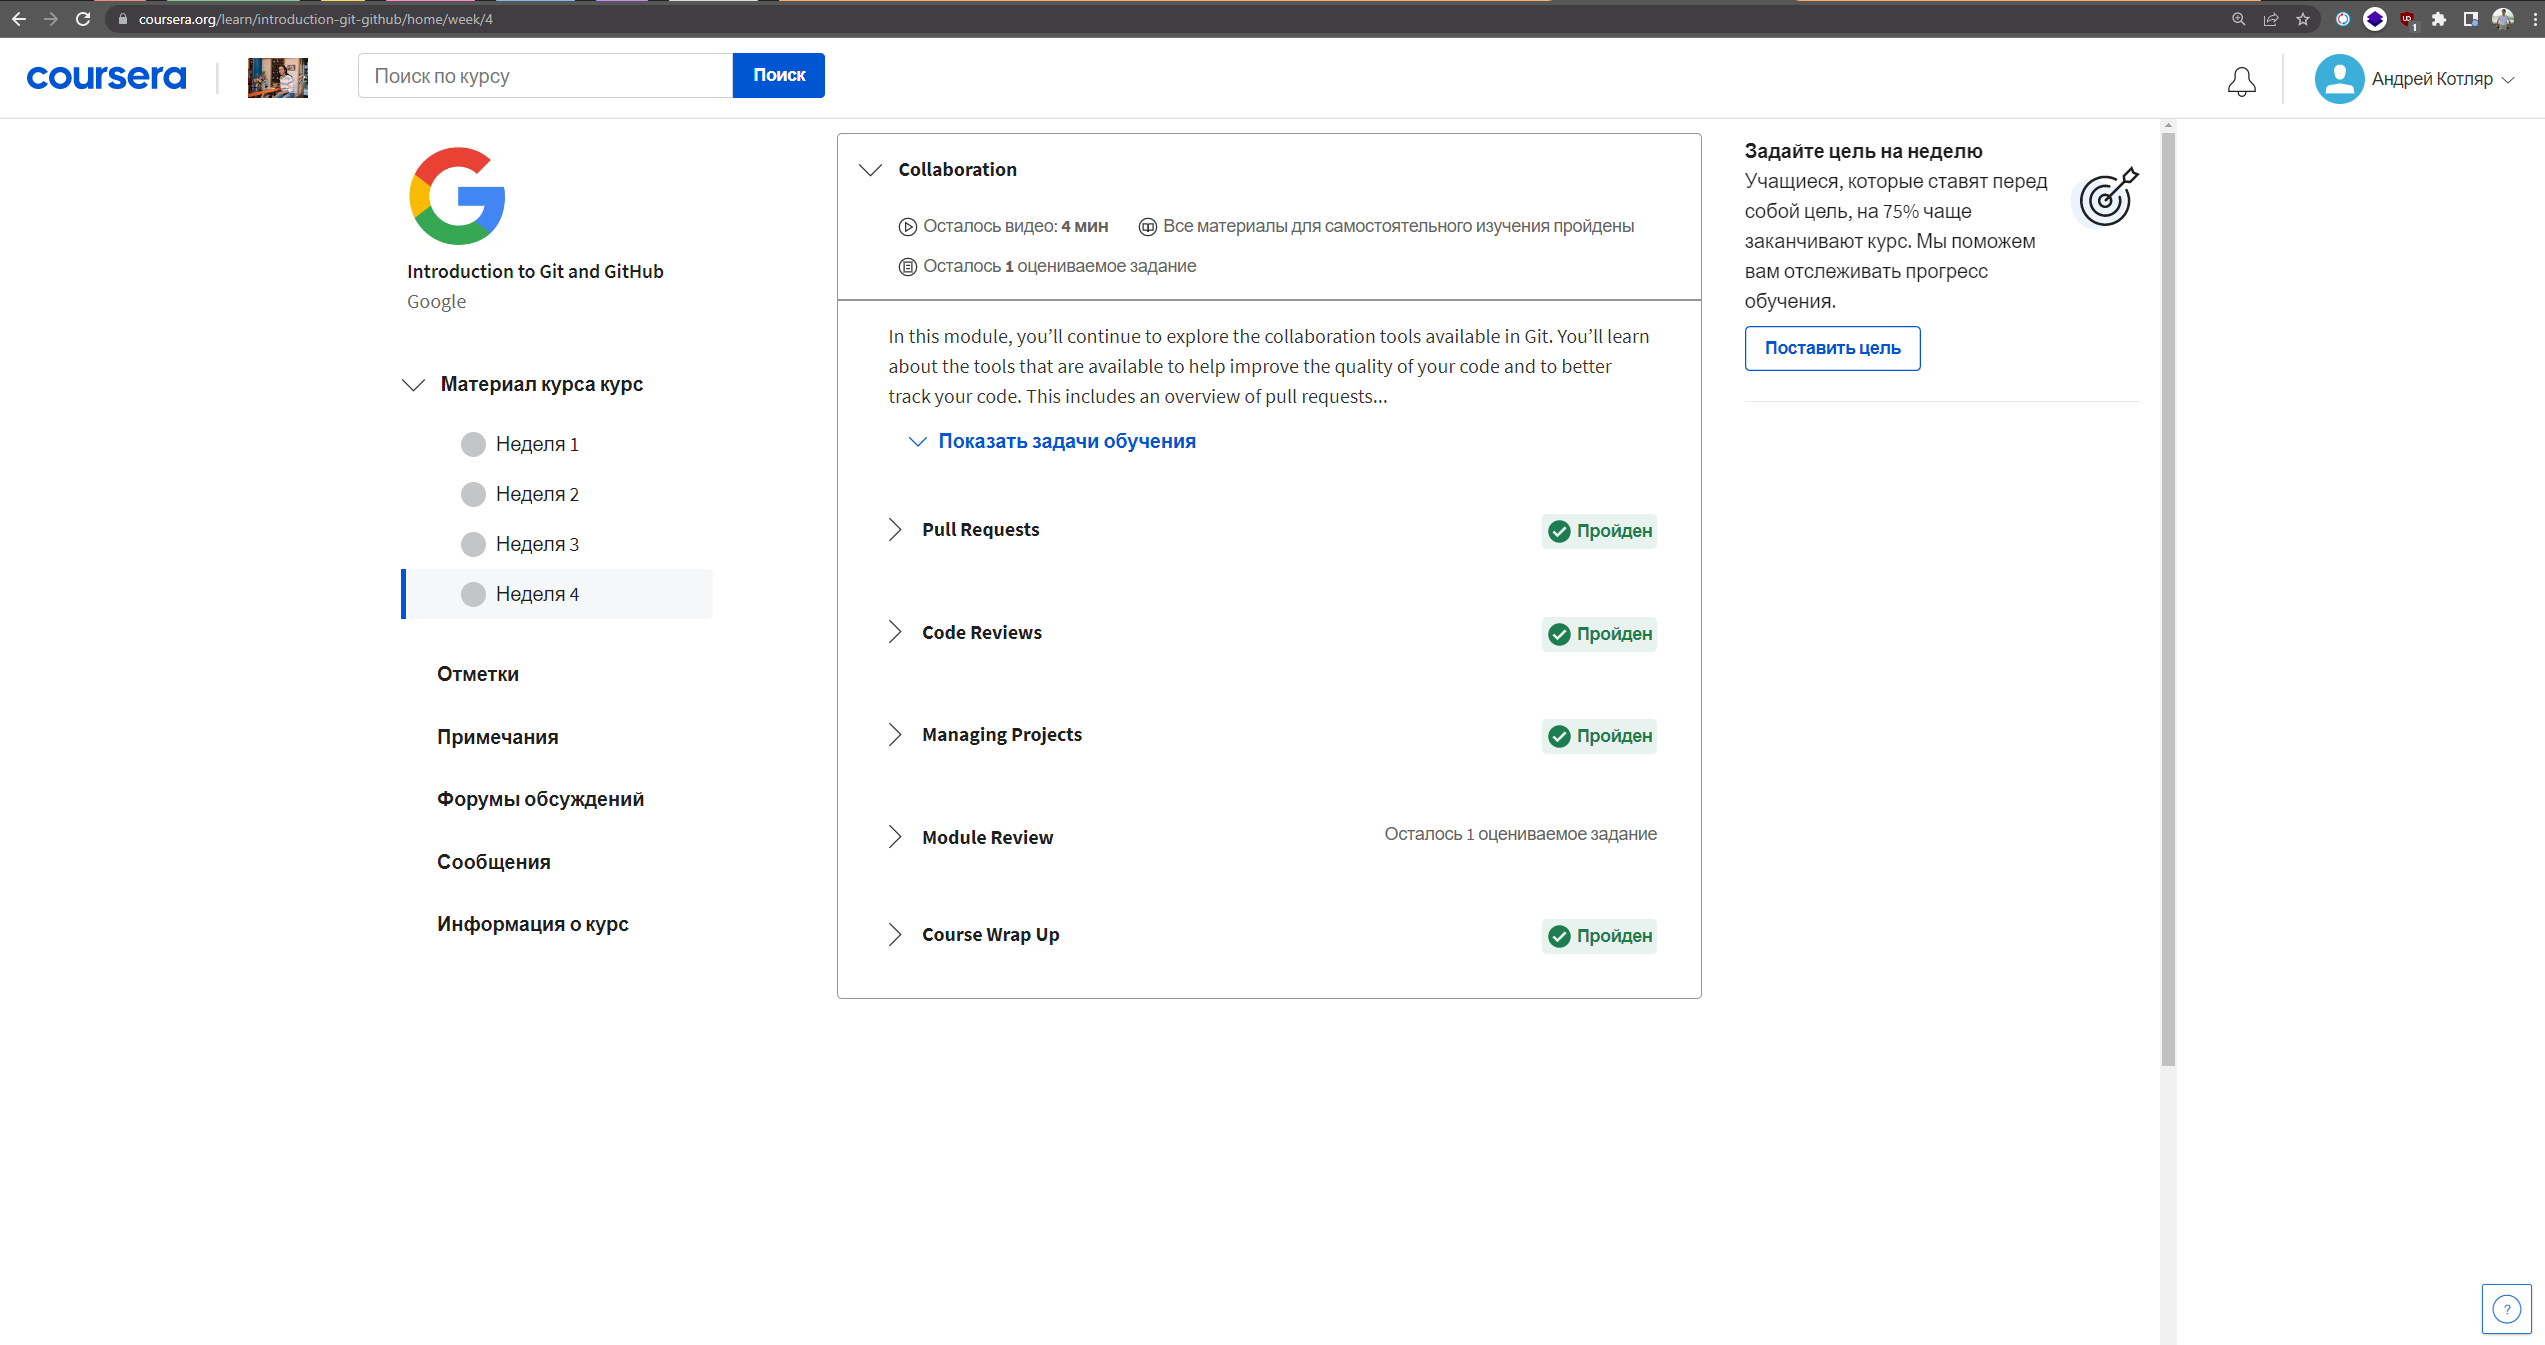Viewport: 2545px width, 1345px height.
Task: Select Неделя 1 status circle
Action: [x=473, y=444]
